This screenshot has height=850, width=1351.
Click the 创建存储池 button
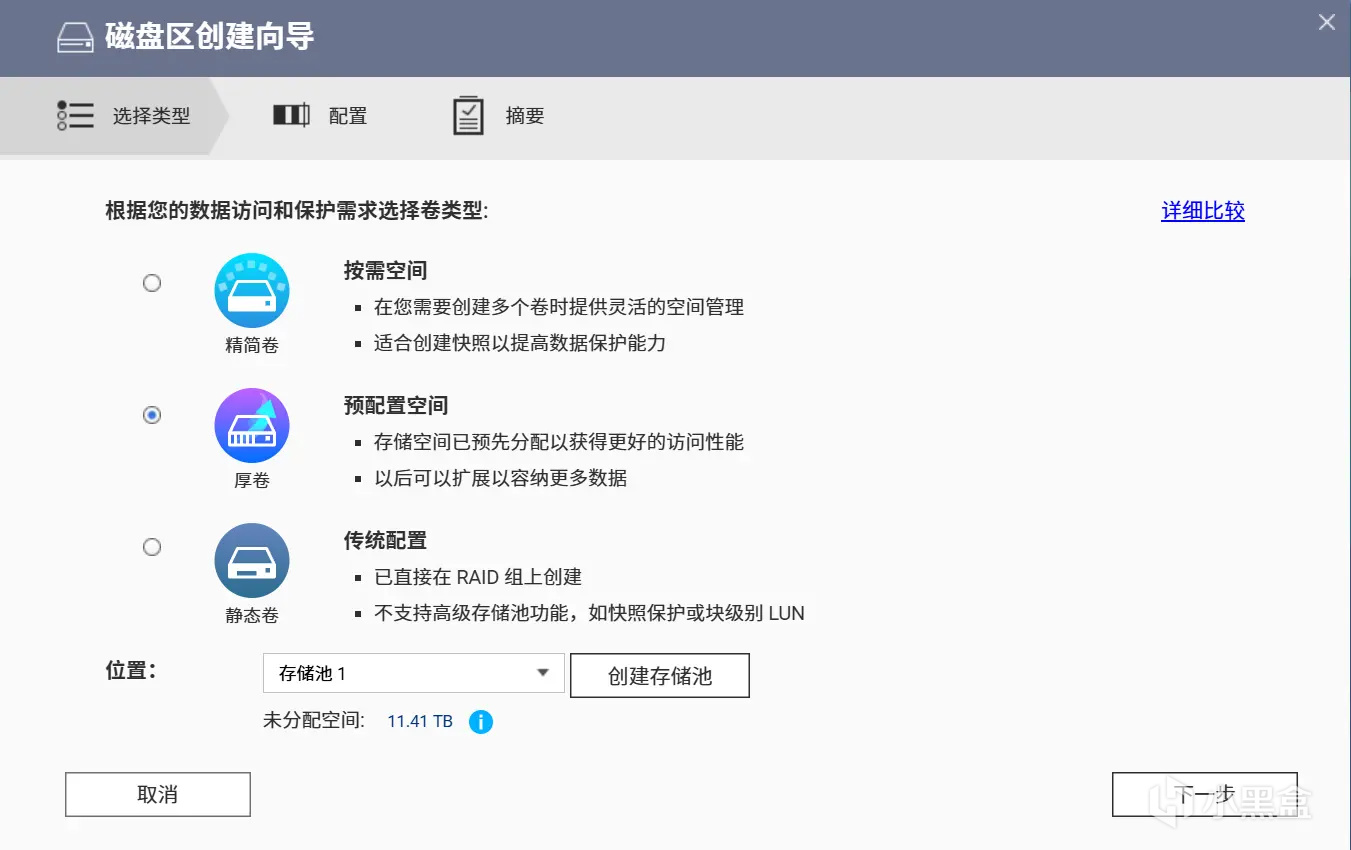pyautogui.click(x=660, y=676)
